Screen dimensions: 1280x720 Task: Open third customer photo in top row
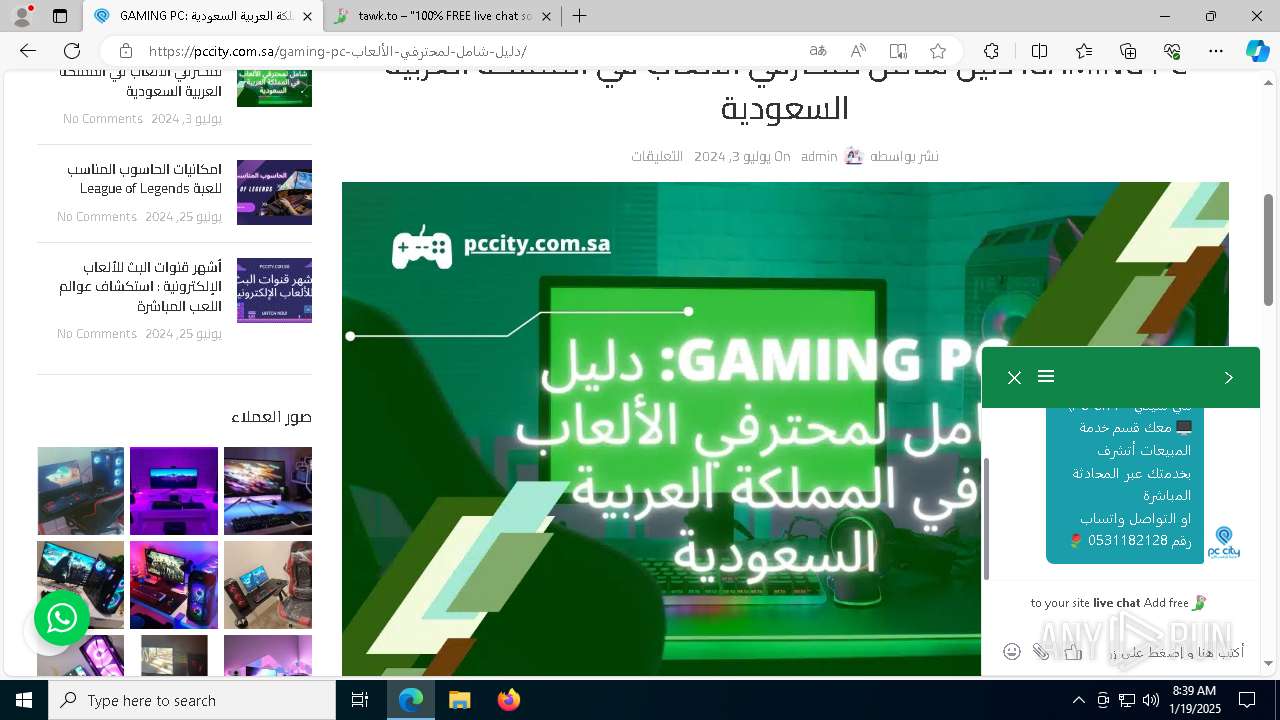click(x=268, y=491)
